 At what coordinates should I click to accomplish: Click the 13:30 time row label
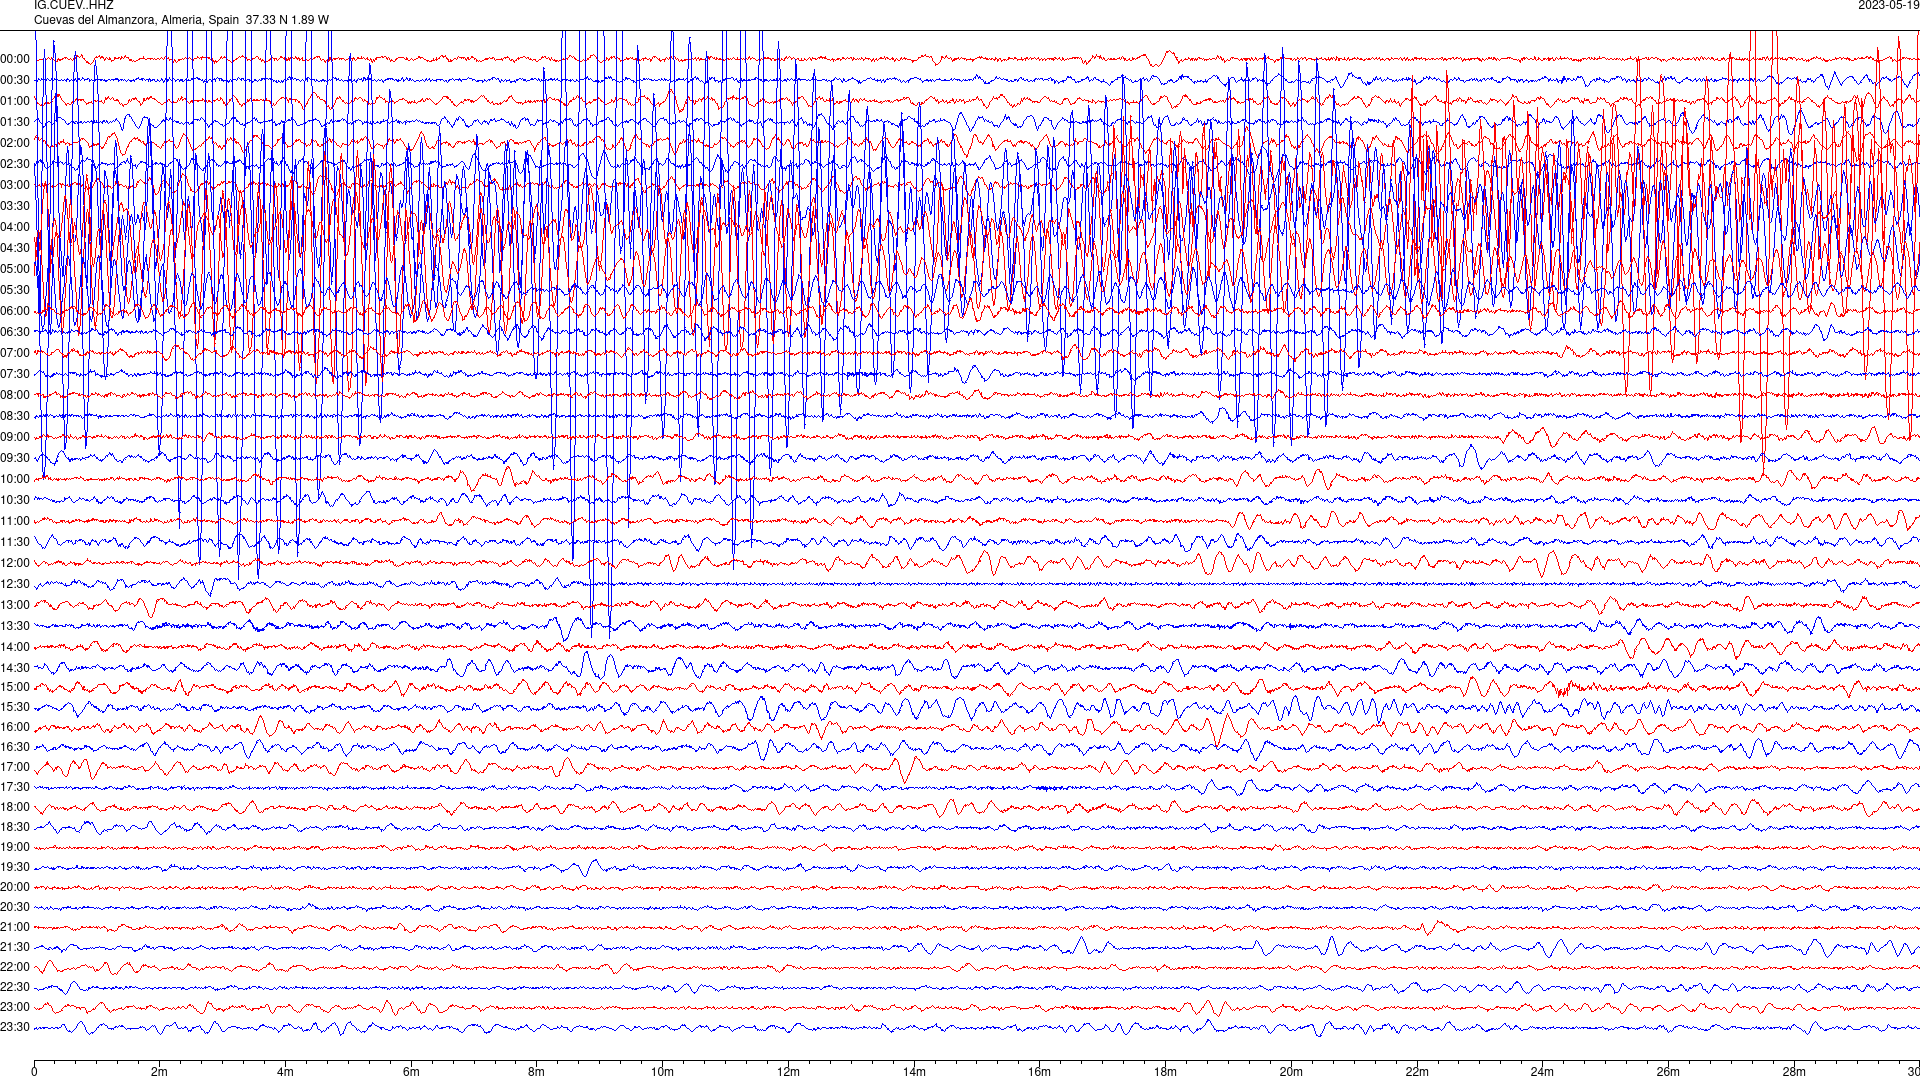point(15,627)
